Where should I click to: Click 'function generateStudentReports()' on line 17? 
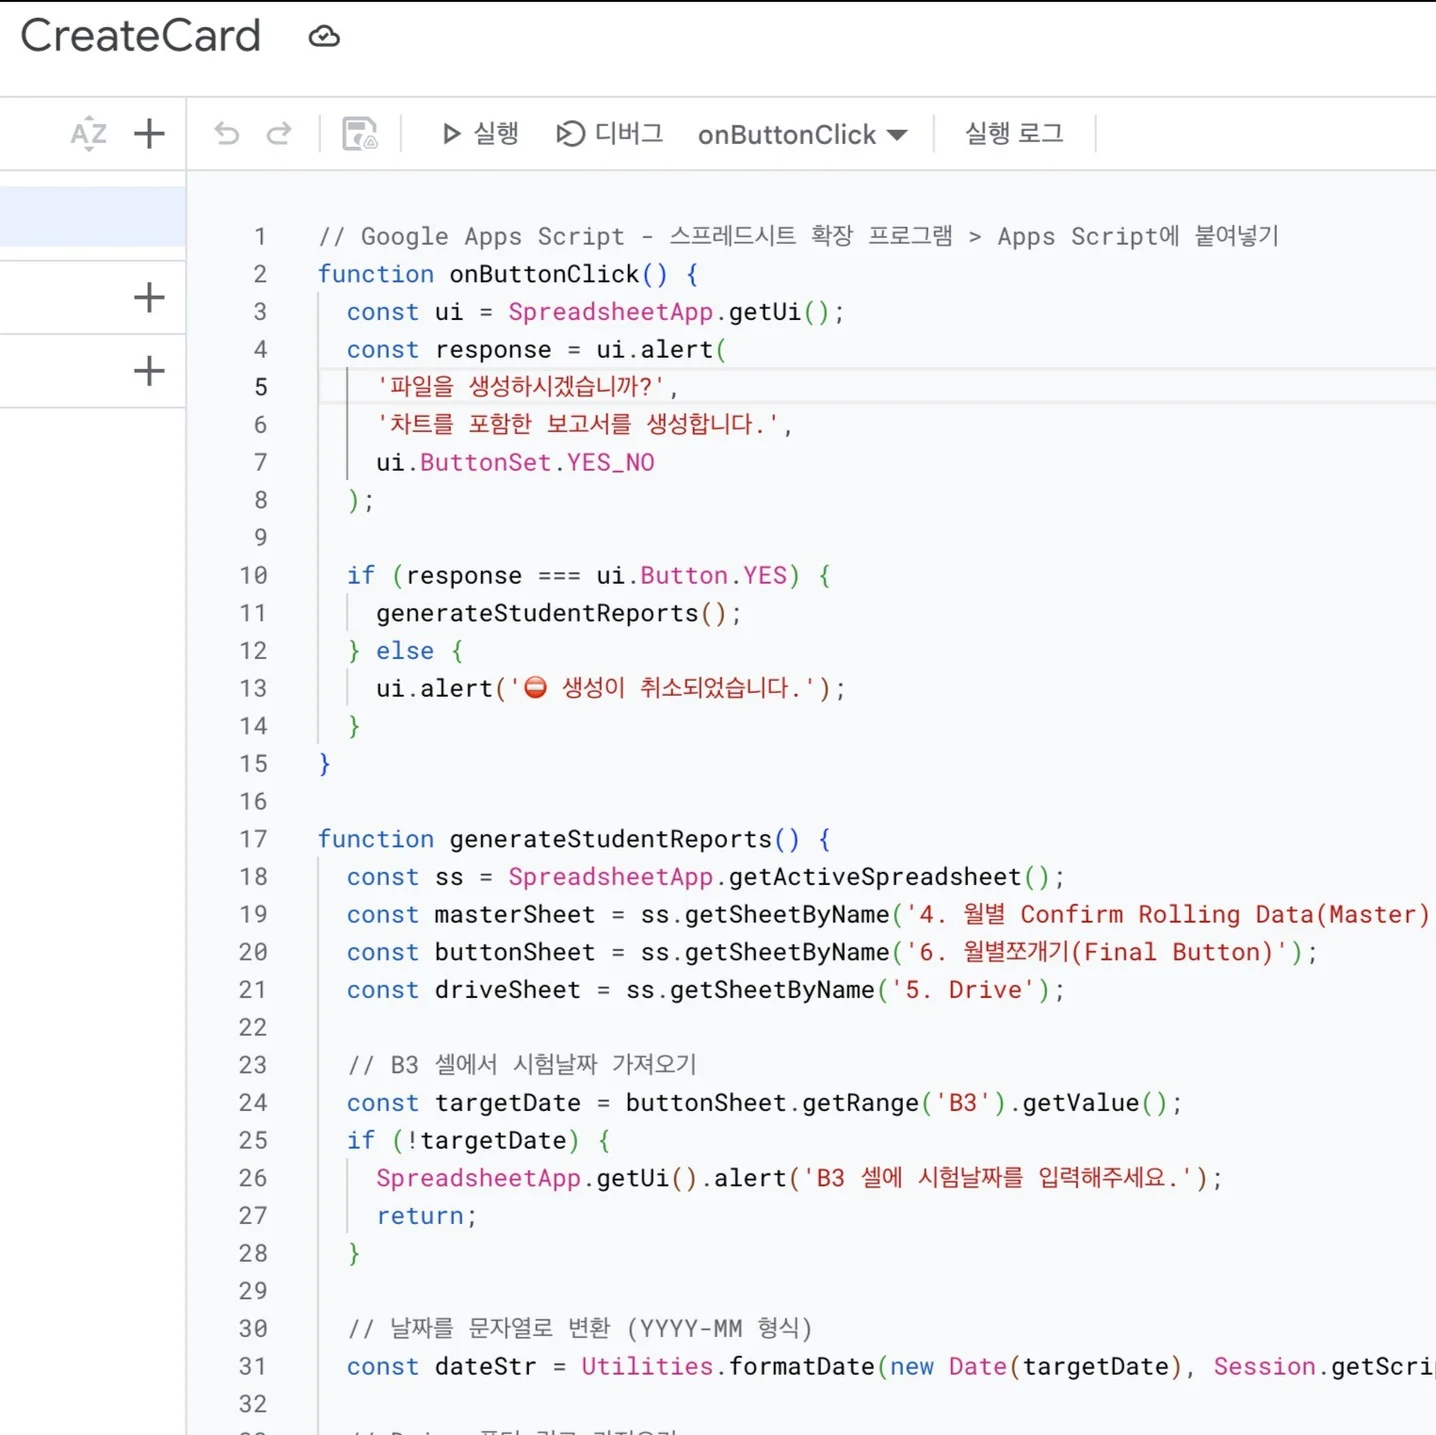(558, 839)
